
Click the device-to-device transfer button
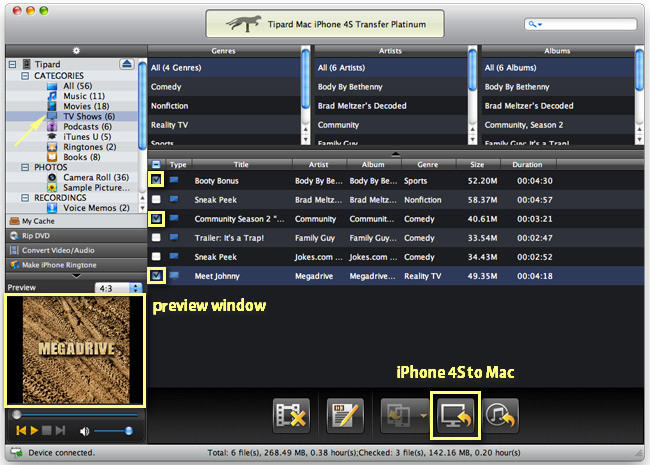coord(399,415)
